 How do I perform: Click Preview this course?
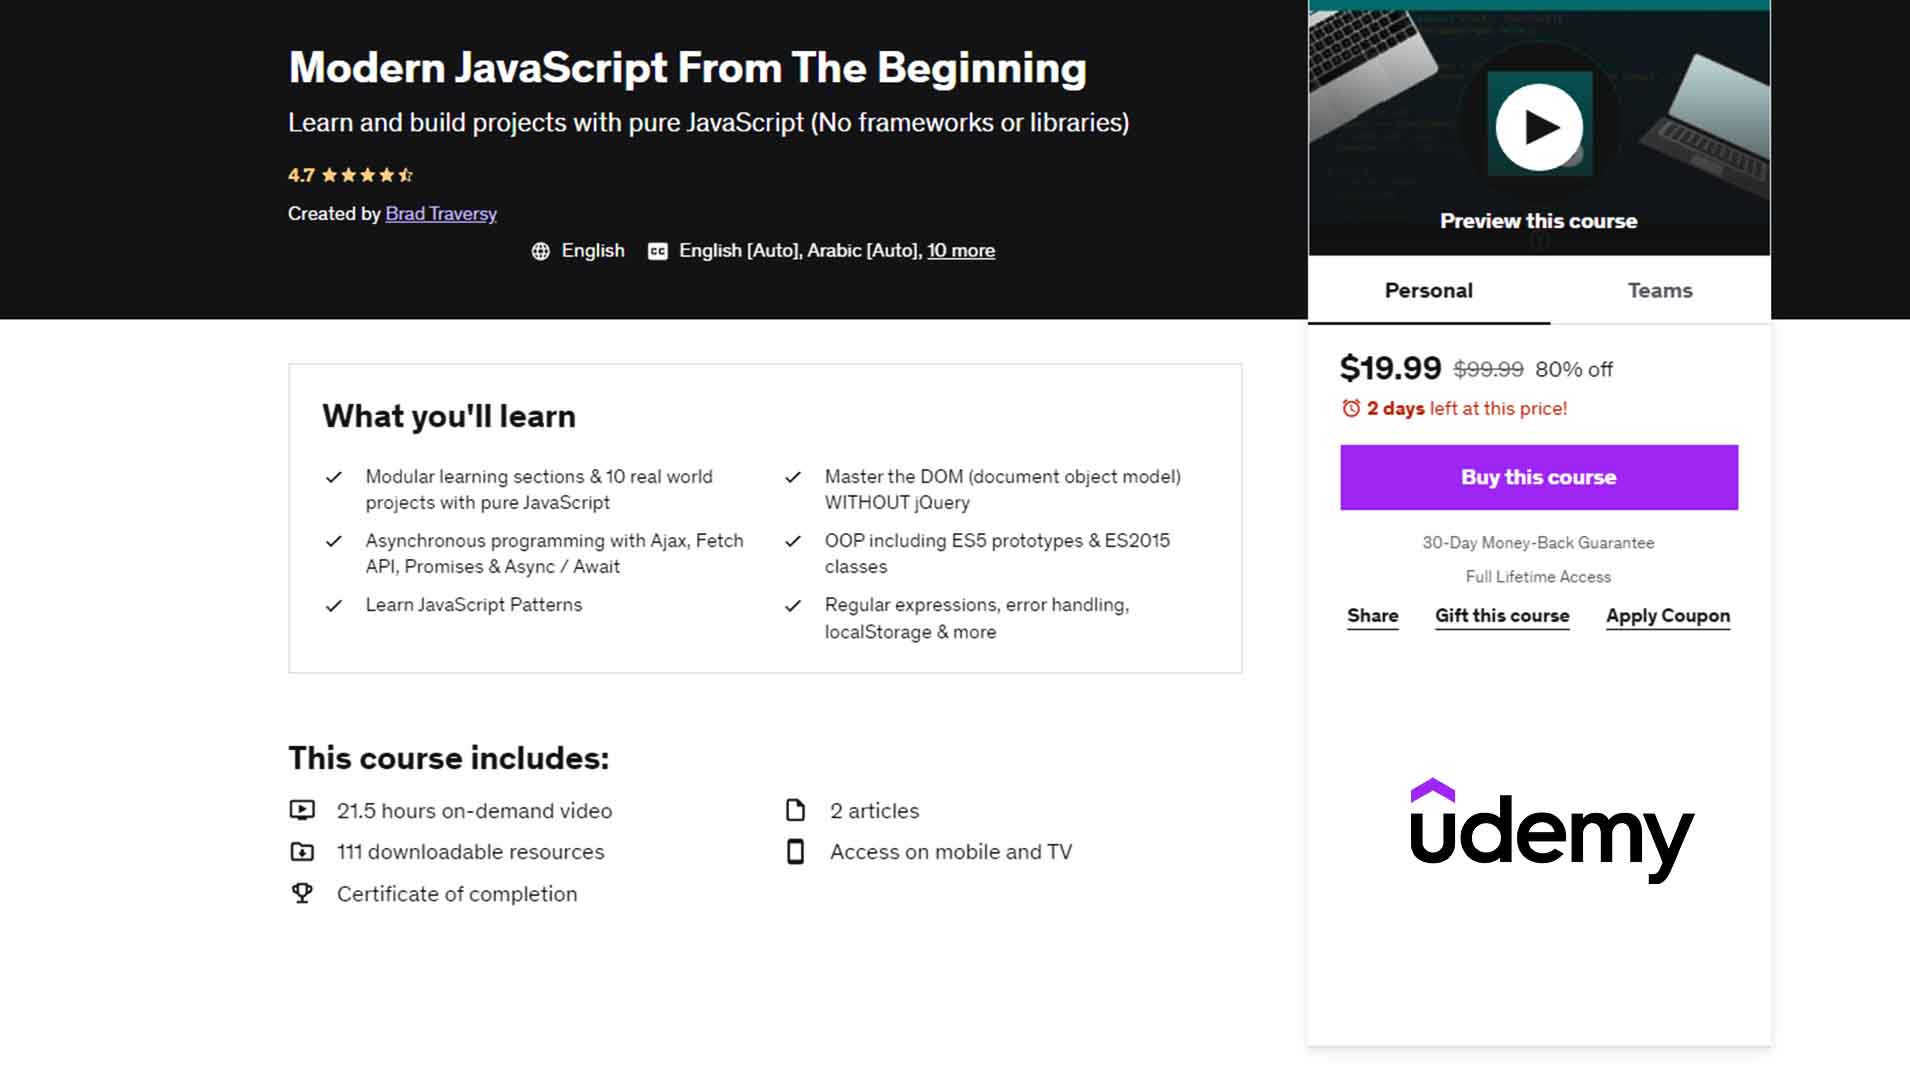tap(1538, 220)
